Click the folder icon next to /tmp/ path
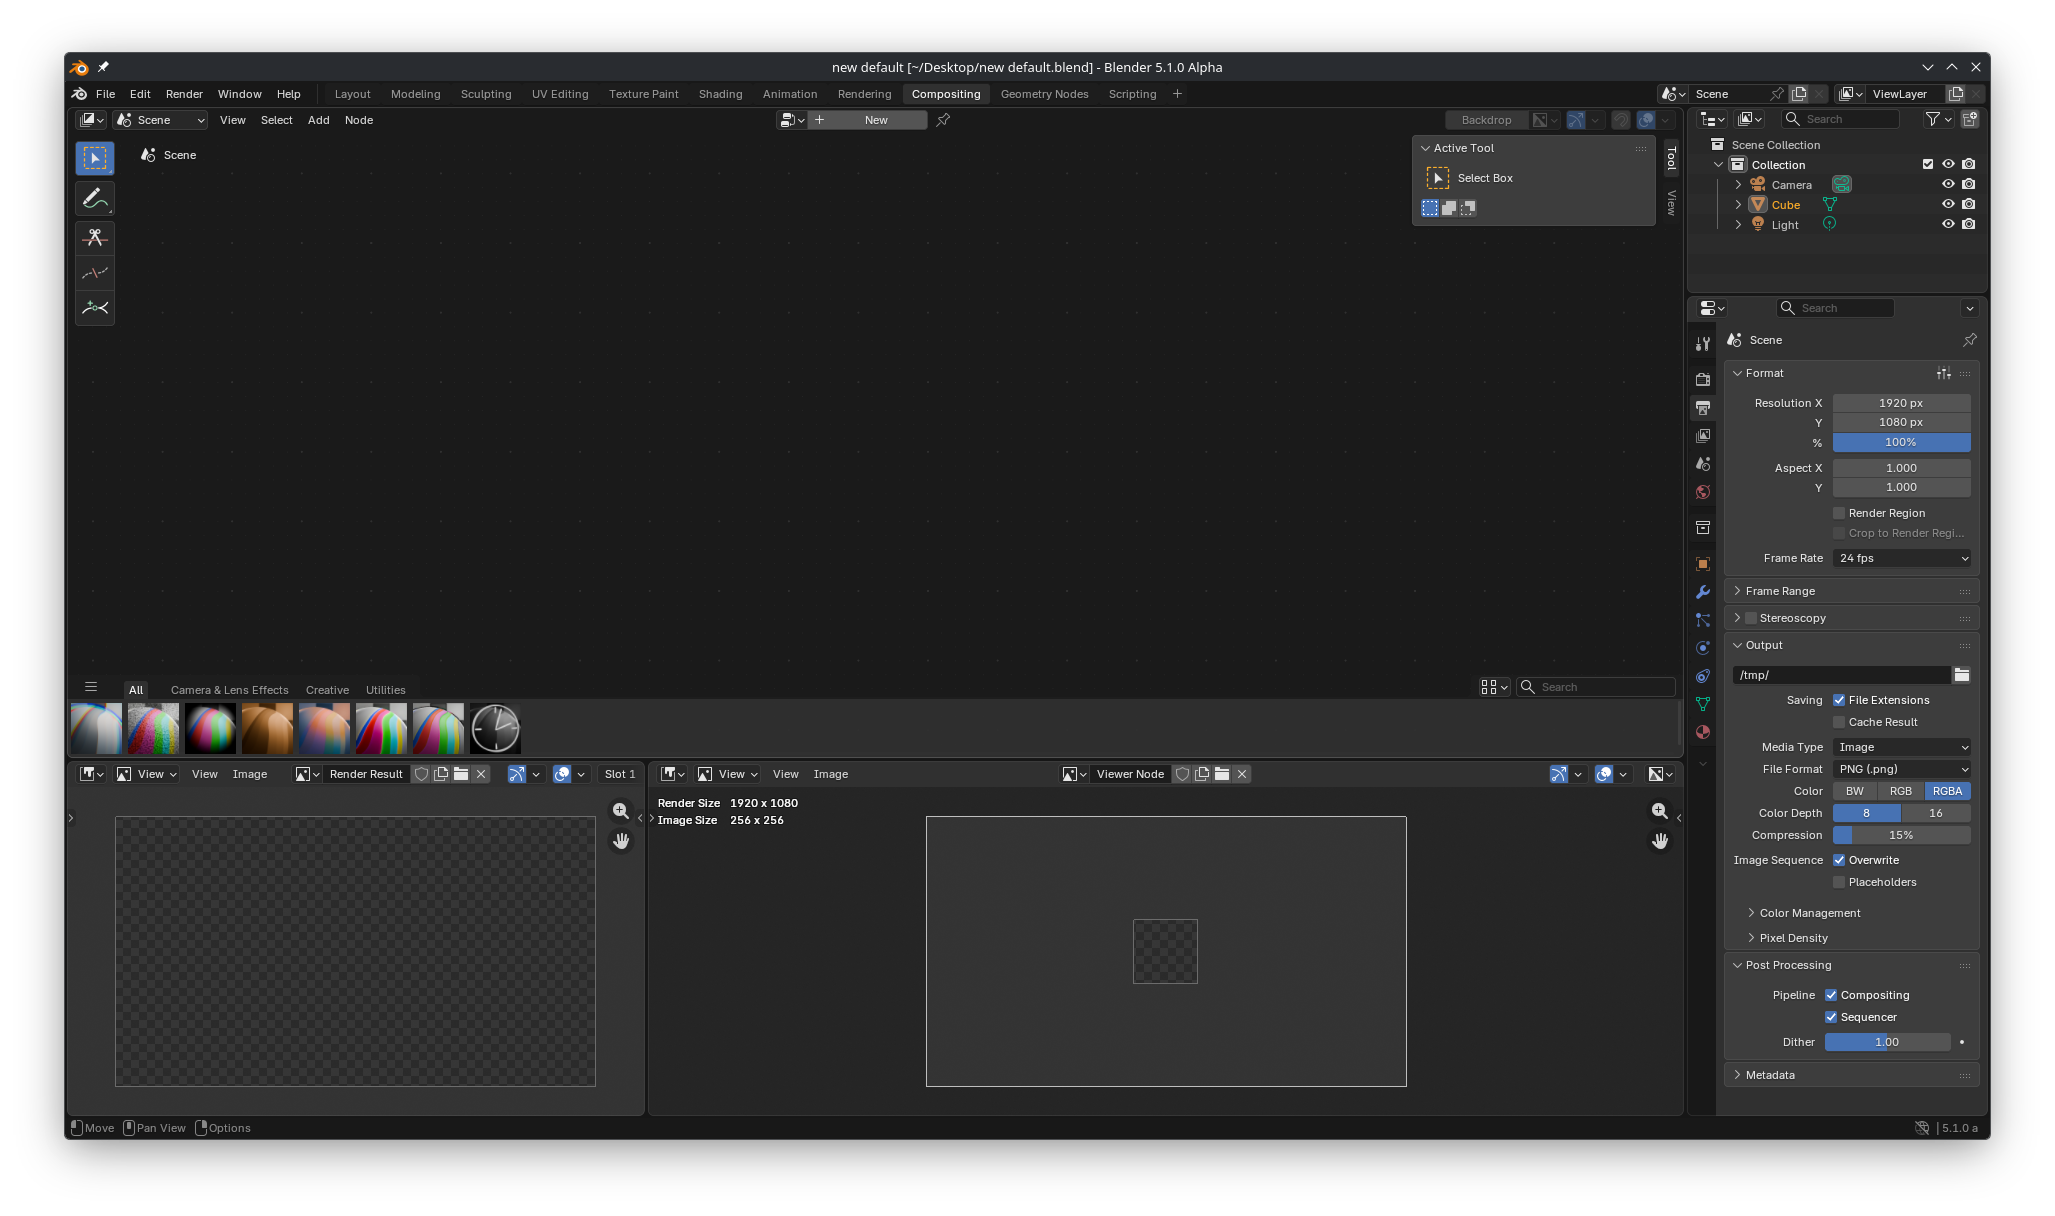 [x=1962, y=675]
